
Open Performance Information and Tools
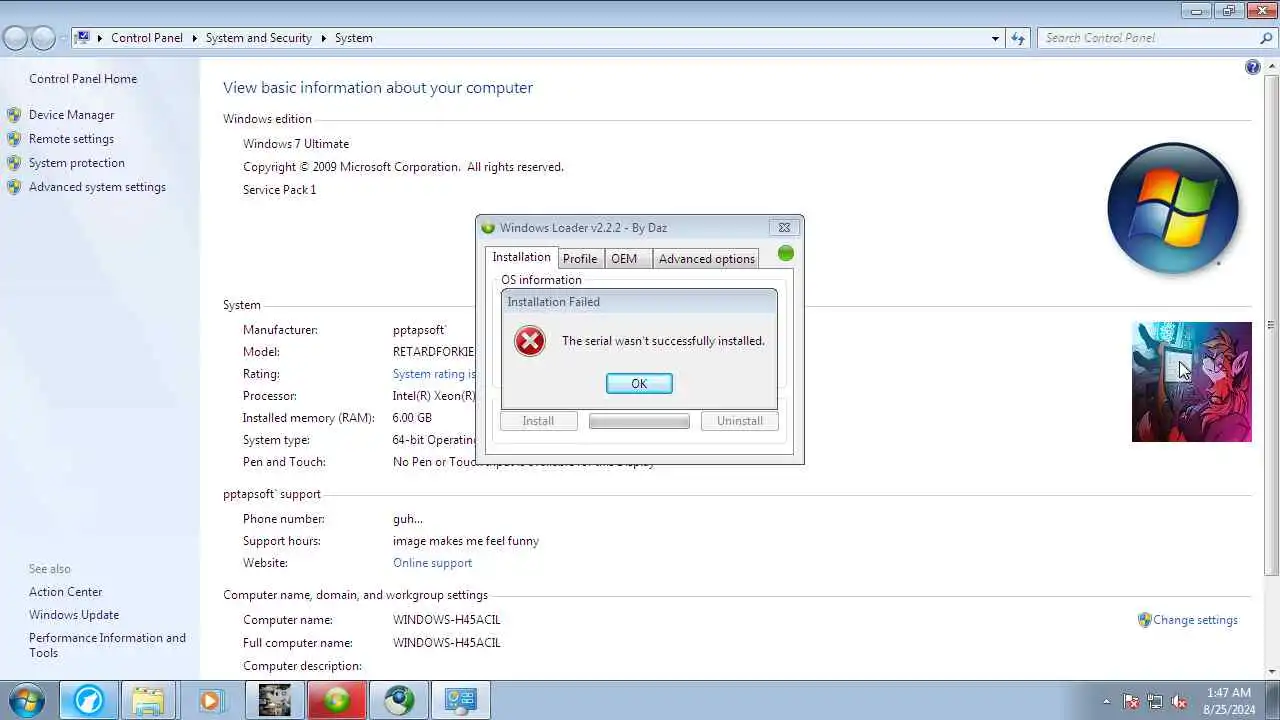[107, 645]
